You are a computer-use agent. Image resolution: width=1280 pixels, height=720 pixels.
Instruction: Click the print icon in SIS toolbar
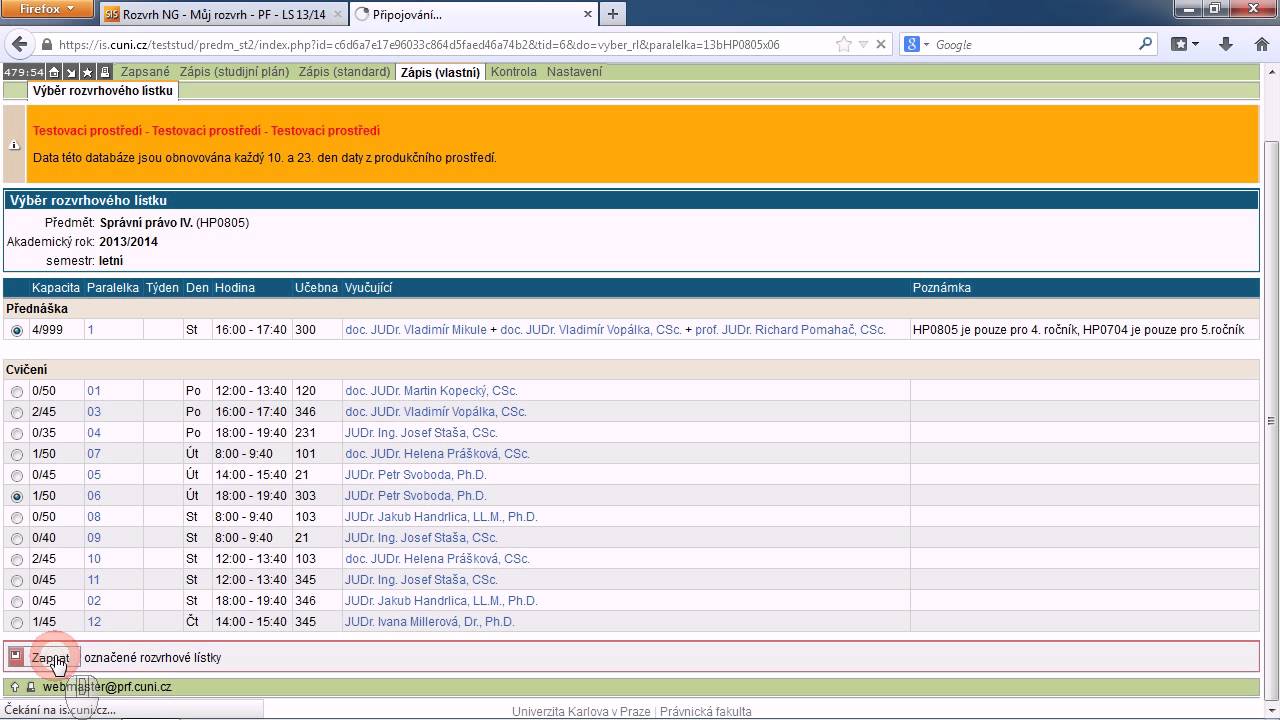(104, 72)
